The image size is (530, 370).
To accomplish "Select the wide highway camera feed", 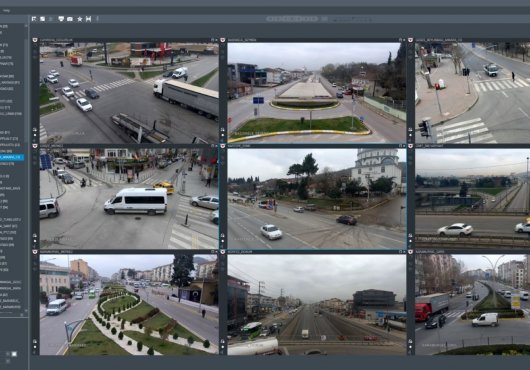I will pyautogui.click(x=317, y=305).
